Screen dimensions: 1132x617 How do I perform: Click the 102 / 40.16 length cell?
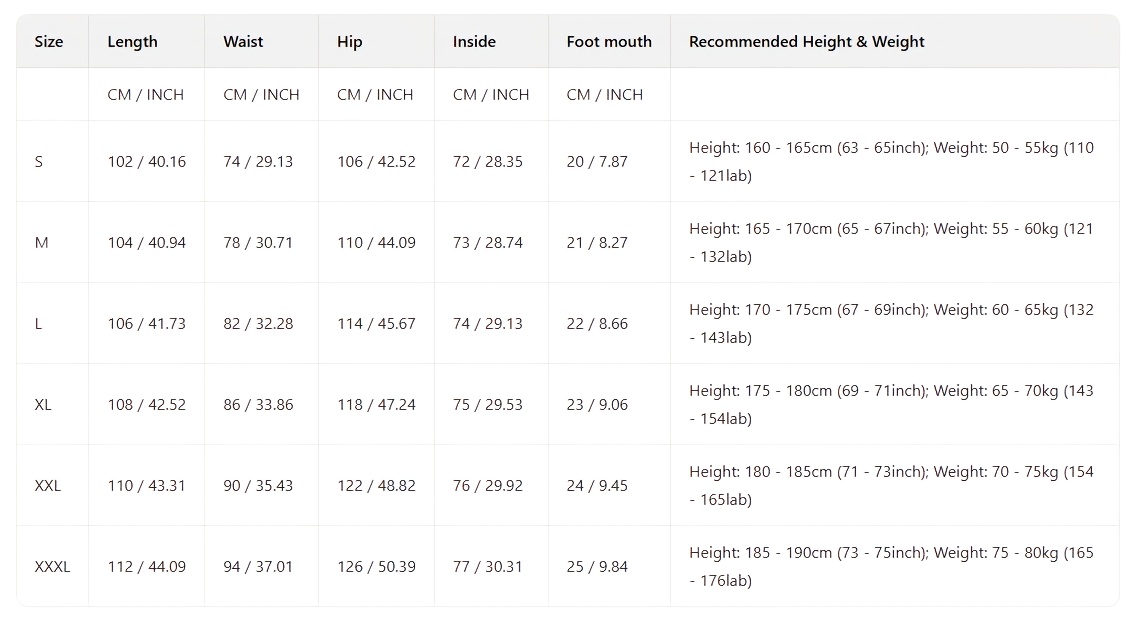146,162
